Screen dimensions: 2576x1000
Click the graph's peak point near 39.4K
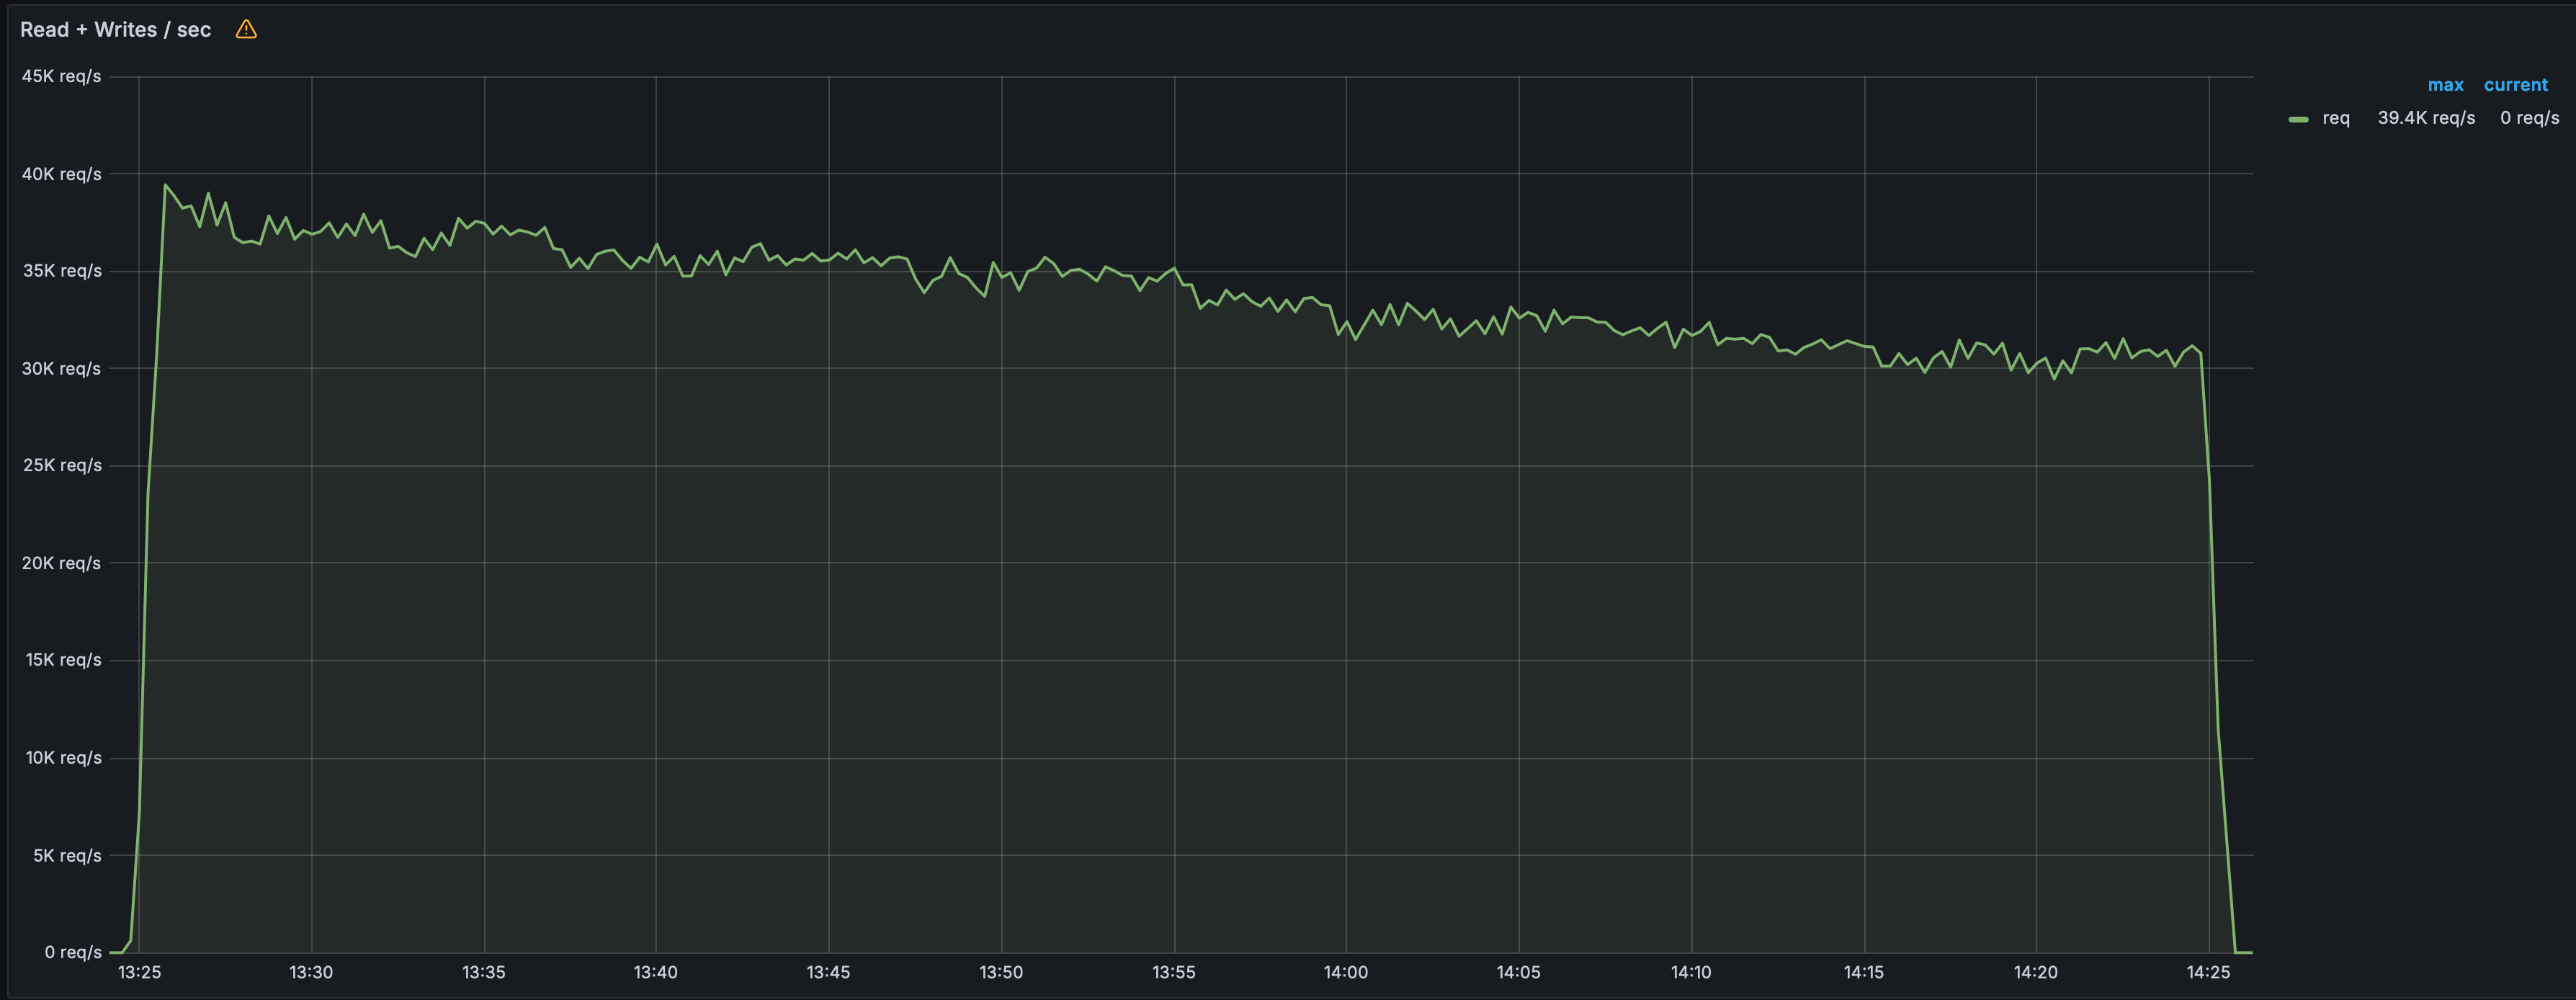[165, 185]
